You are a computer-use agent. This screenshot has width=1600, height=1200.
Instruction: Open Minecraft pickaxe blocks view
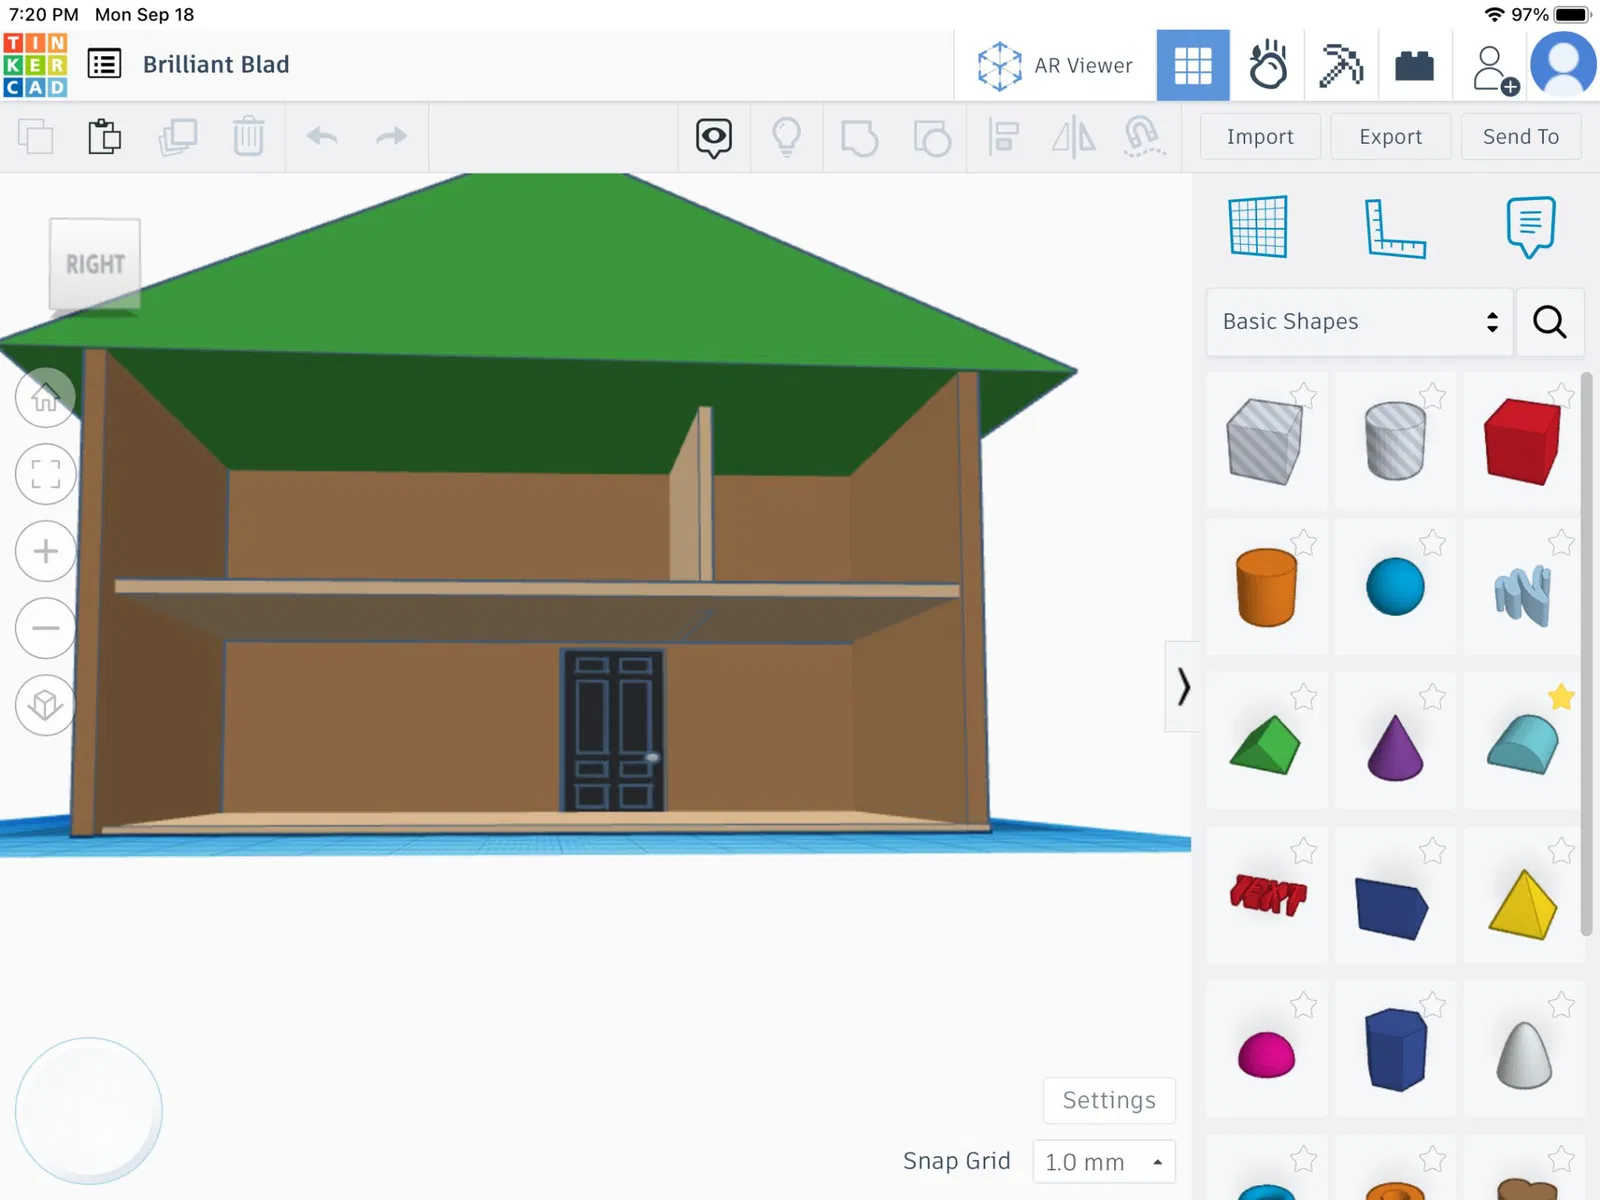tap(1341, 66)
